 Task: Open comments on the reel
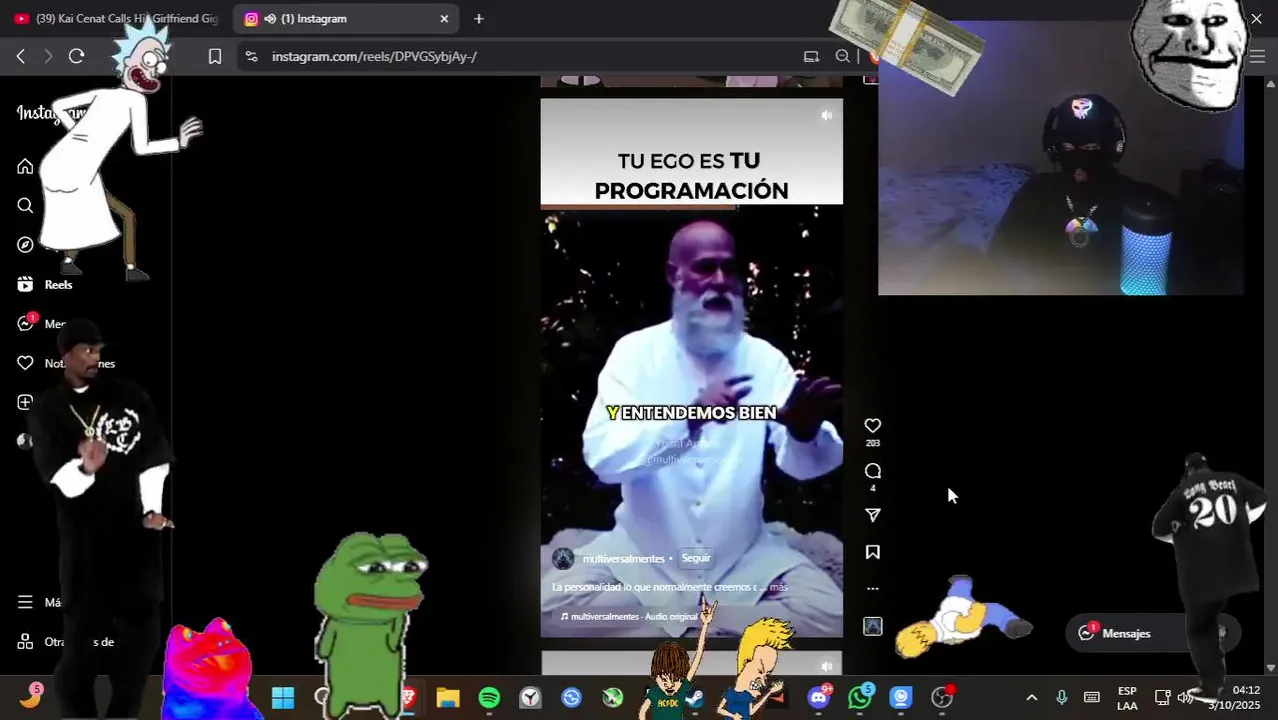click(x=872, y=471)
